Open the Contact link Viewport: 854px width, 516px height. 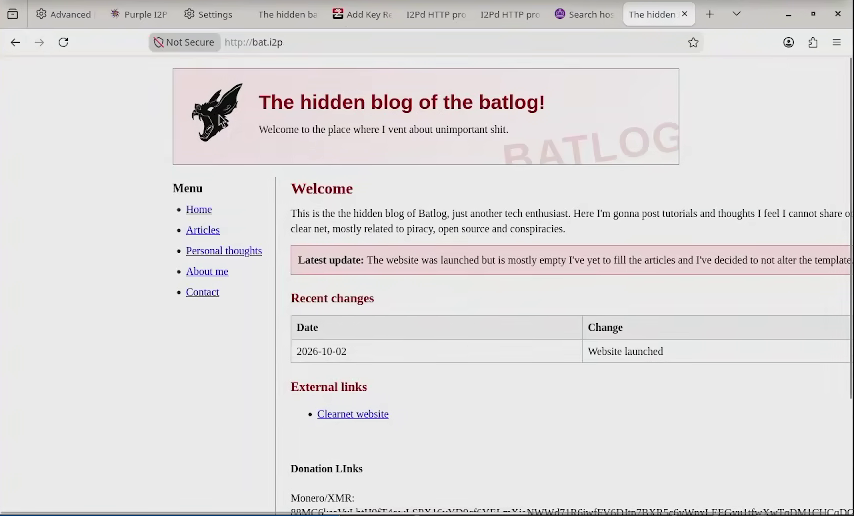click(202, 292)
